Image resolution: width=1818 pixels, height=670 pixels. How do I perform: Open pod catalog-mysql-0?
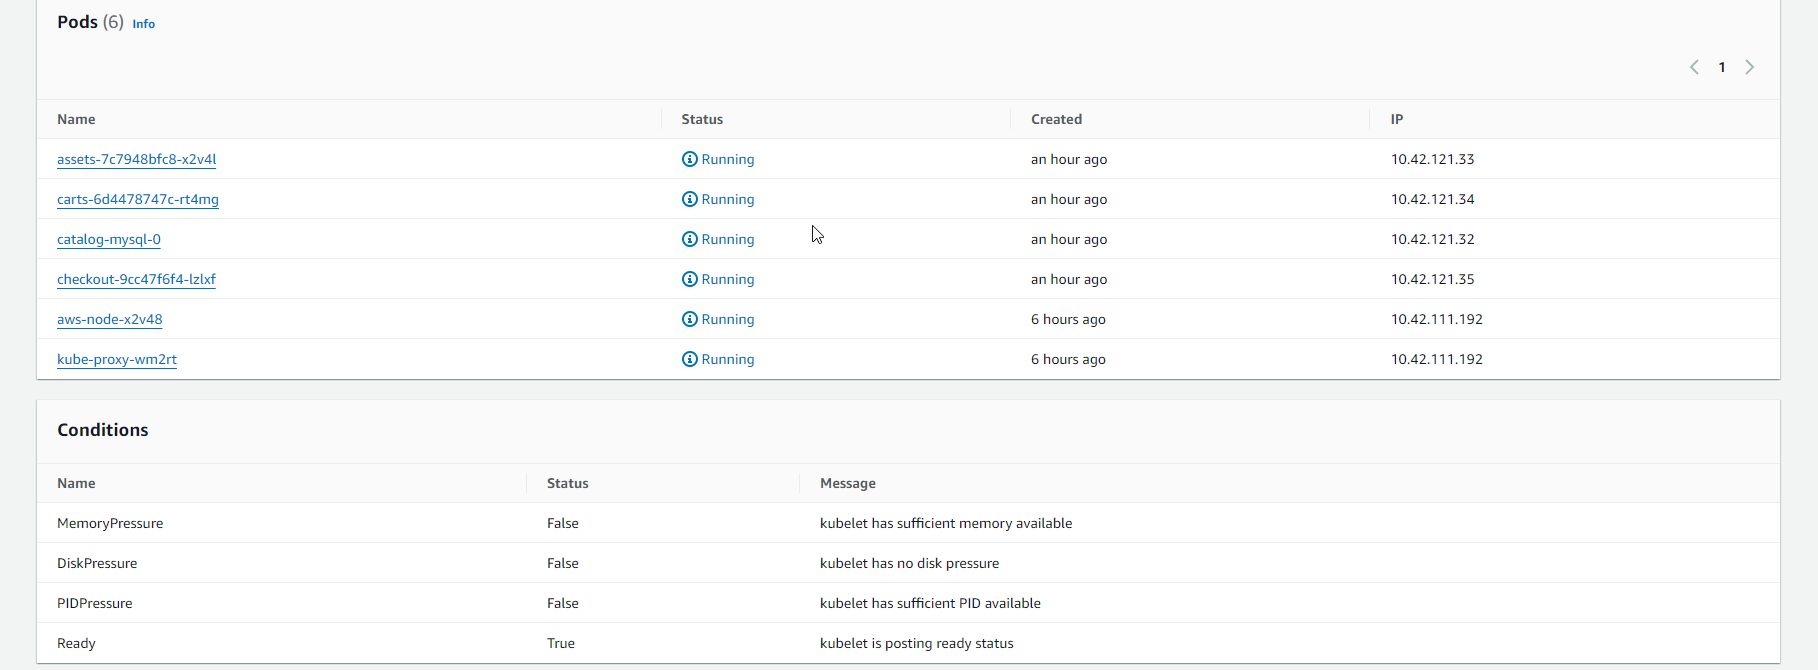pos(109,239)
